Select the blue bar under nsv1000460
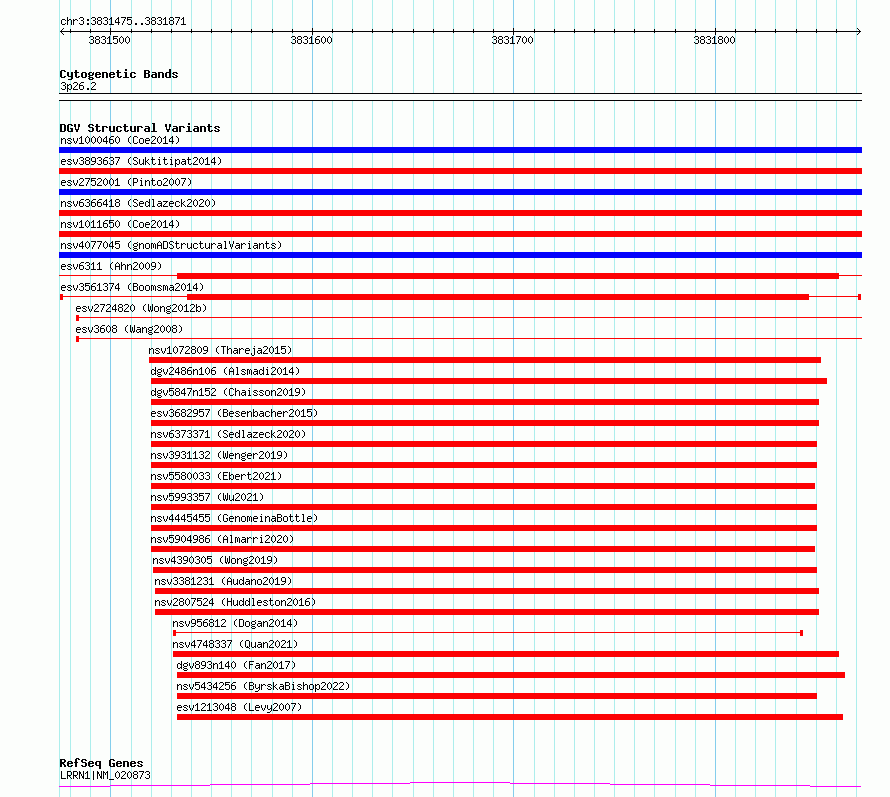The image size is (890, 797). pyautogui.click(x=460, y=150)
